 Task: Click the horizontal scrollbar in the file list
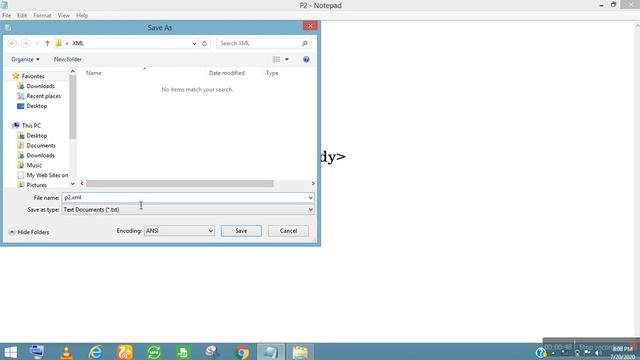180,184
